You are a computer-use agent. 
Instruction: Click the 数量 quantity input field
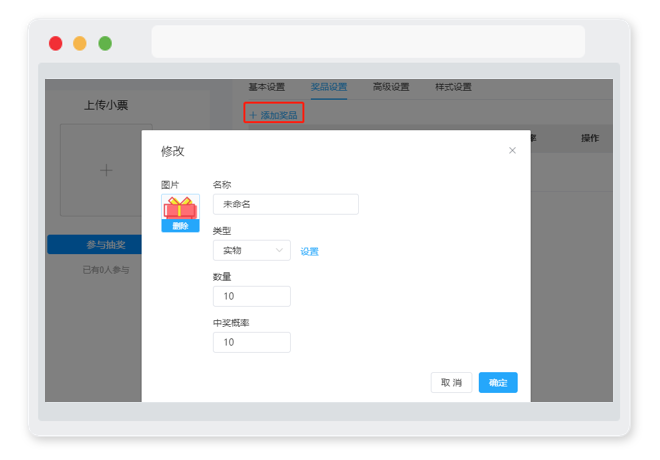coord(251,296)
